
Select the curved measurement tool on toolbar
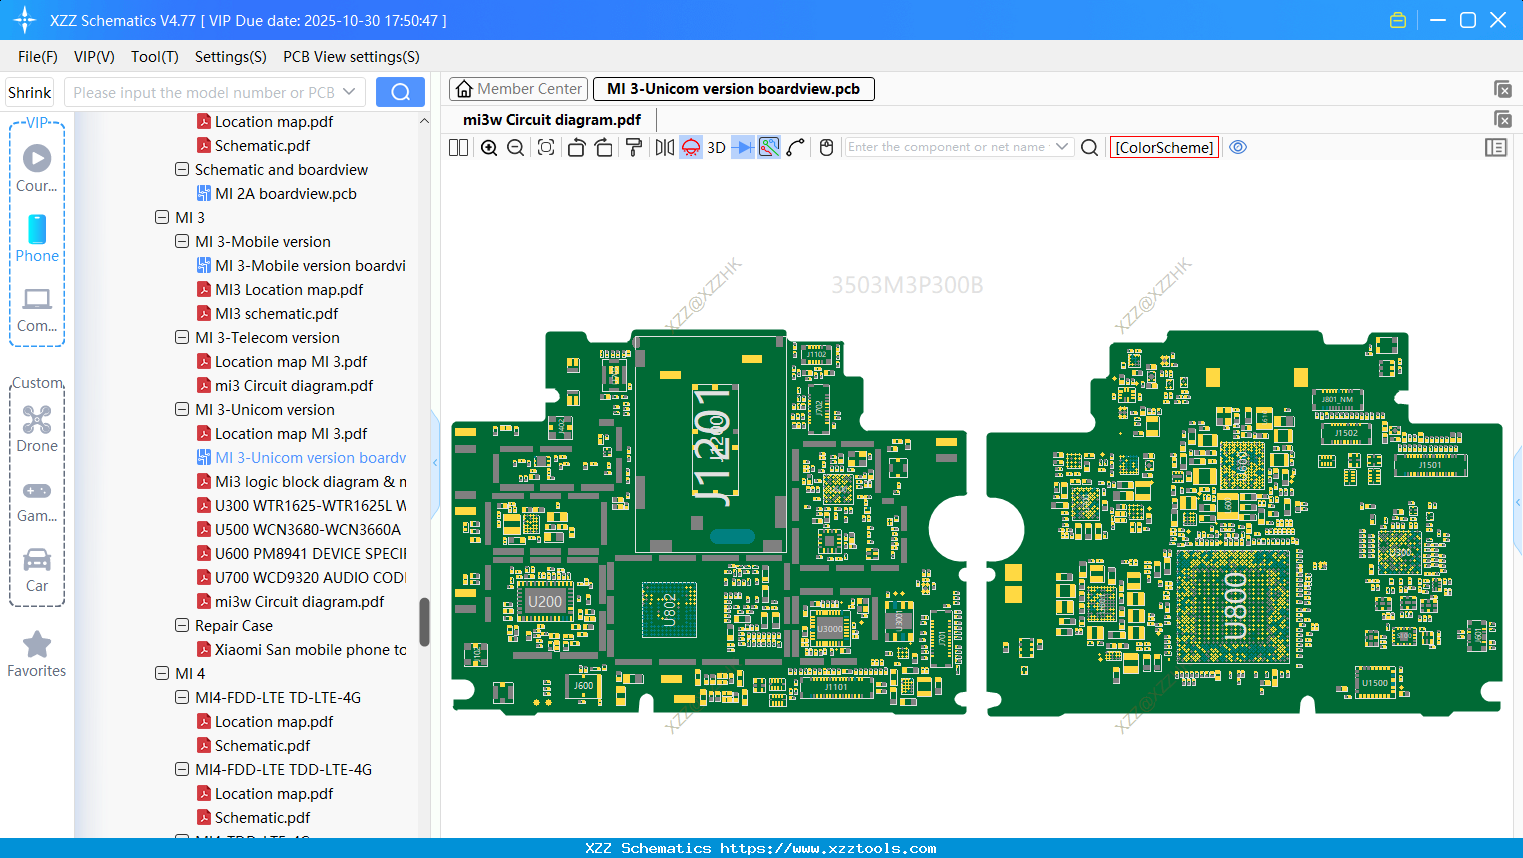797,147
